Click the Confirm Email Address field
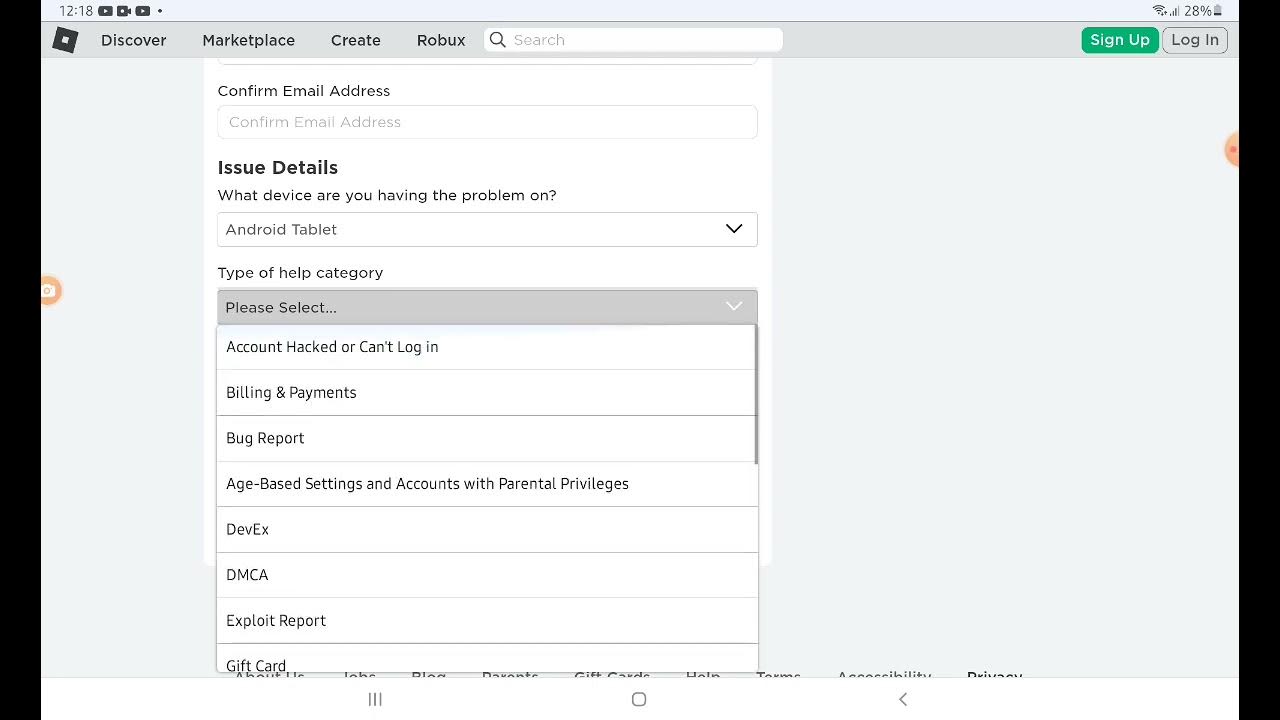This screenshot has height=720, width=1280. click(487, 122)
